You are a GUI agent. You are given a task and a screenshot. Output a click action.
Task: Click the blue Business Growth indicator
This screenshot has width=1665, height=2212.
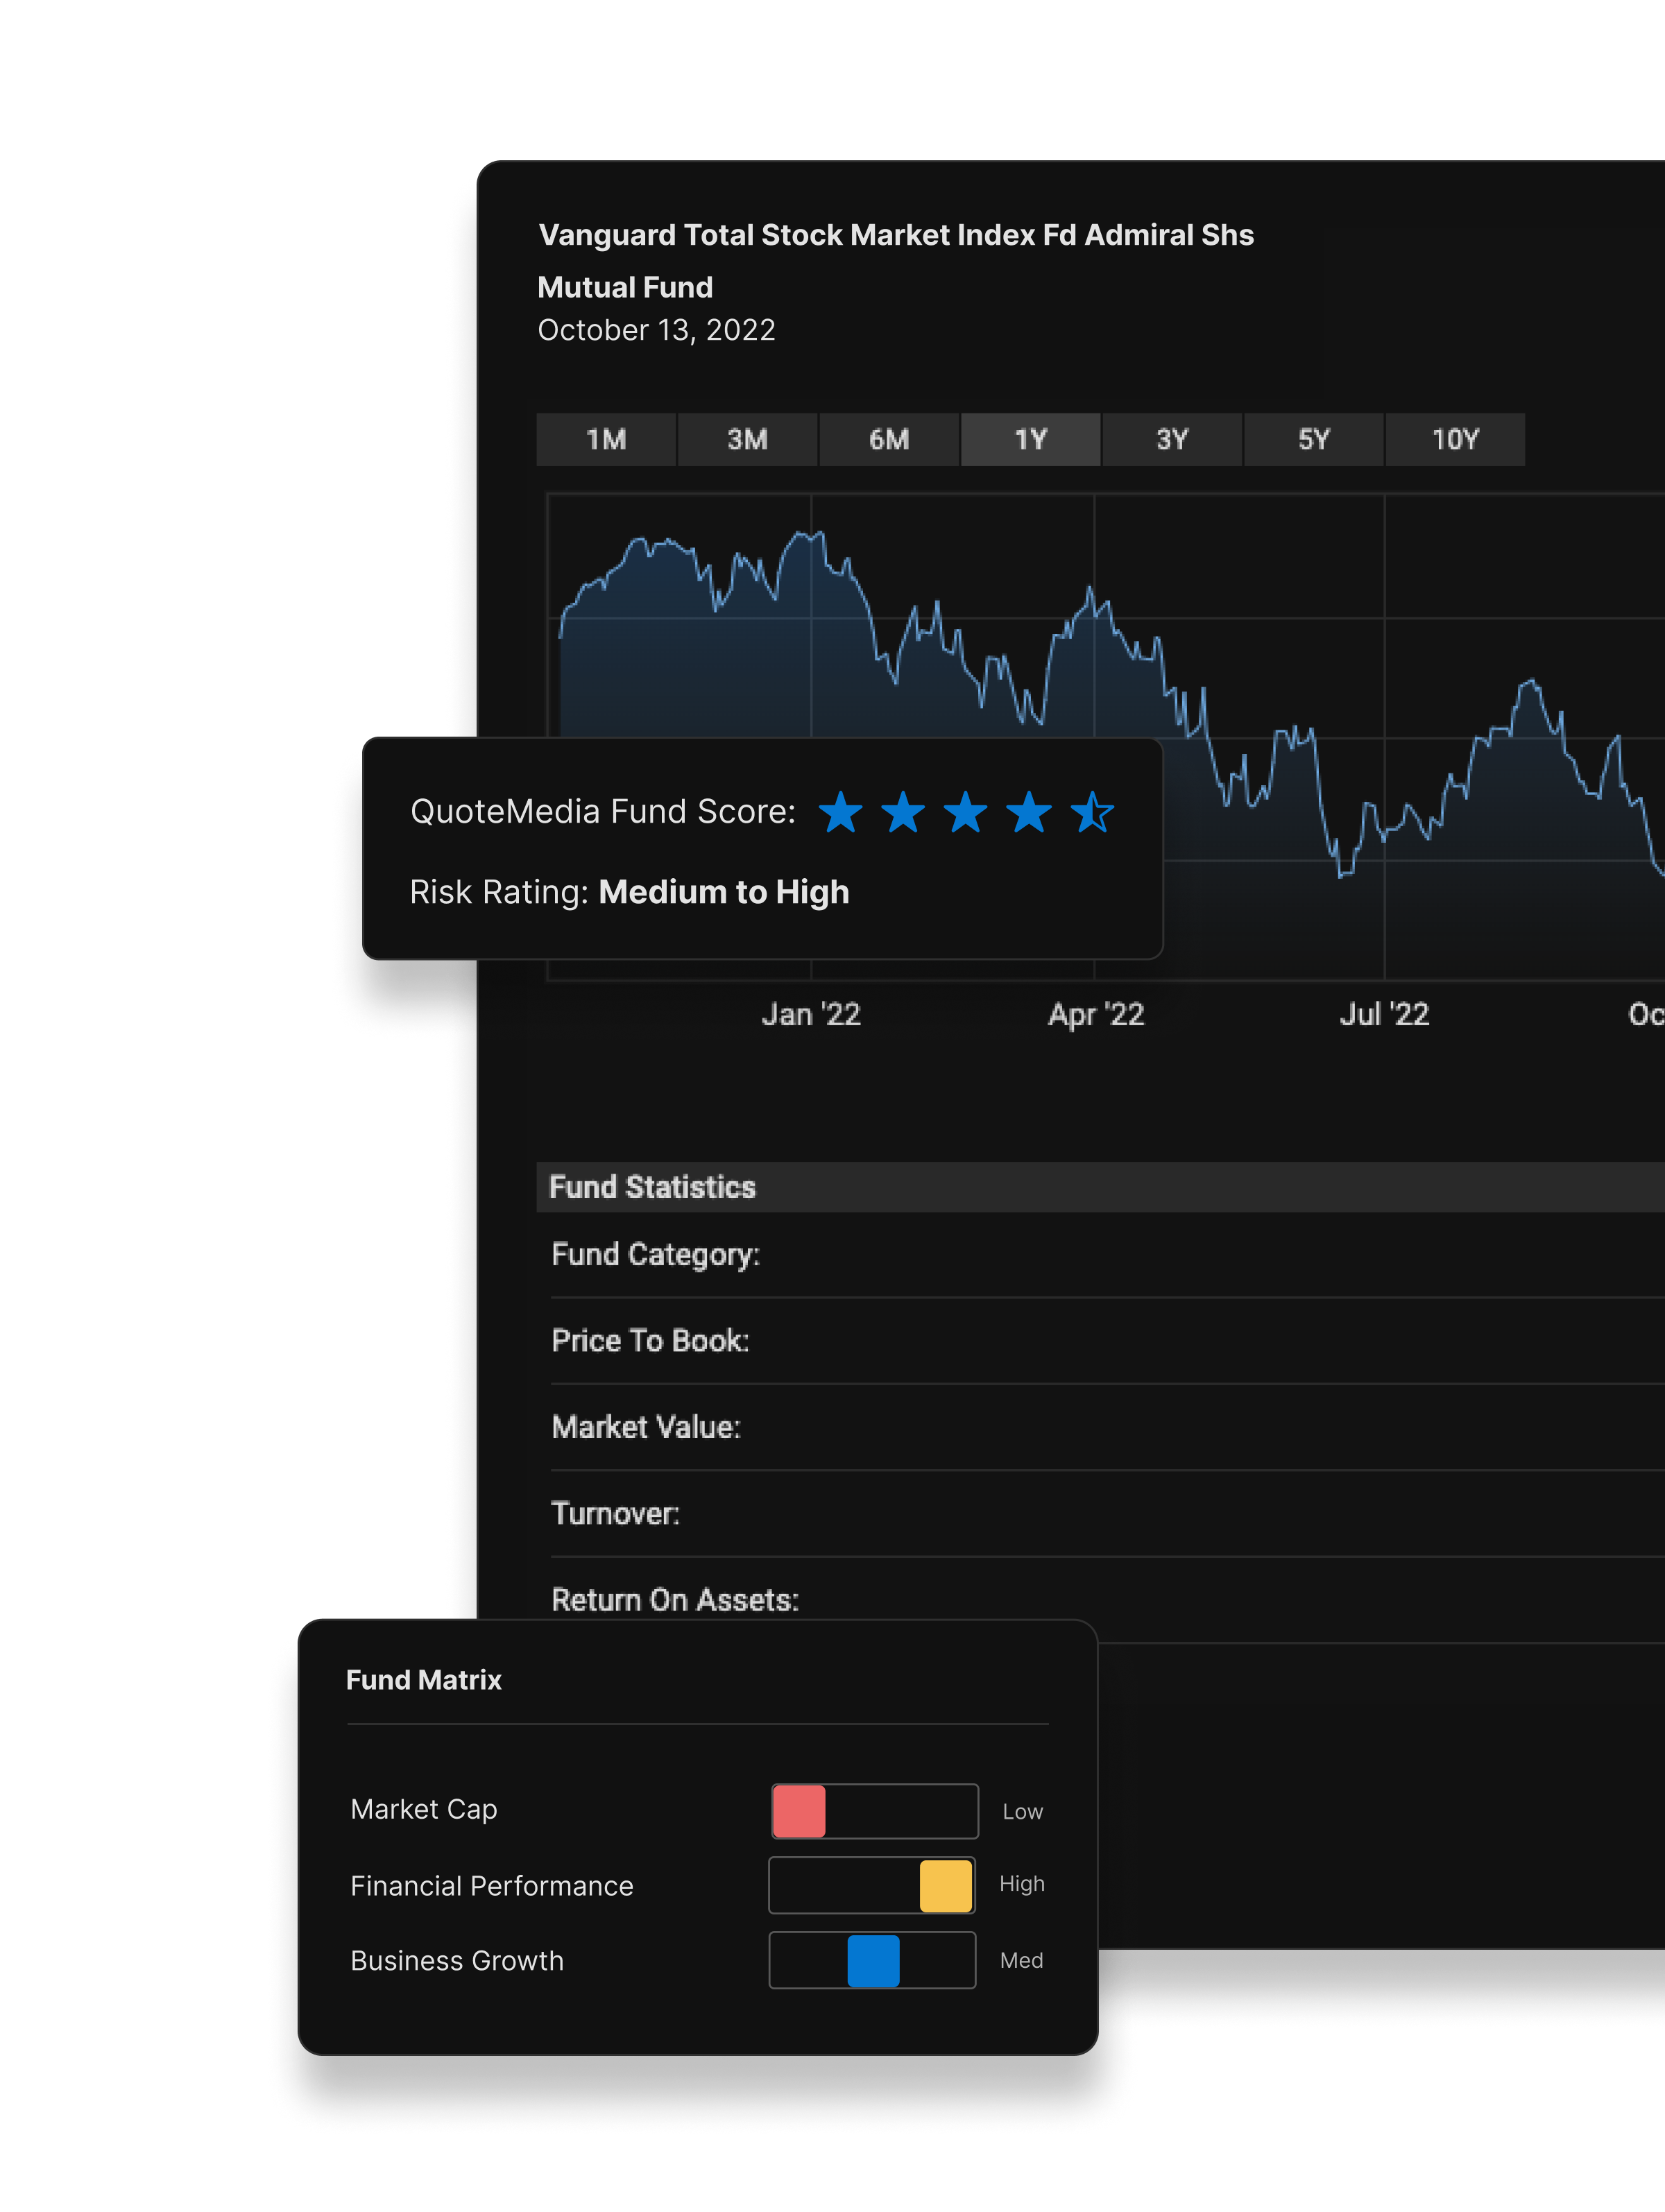pos(873,1961)
